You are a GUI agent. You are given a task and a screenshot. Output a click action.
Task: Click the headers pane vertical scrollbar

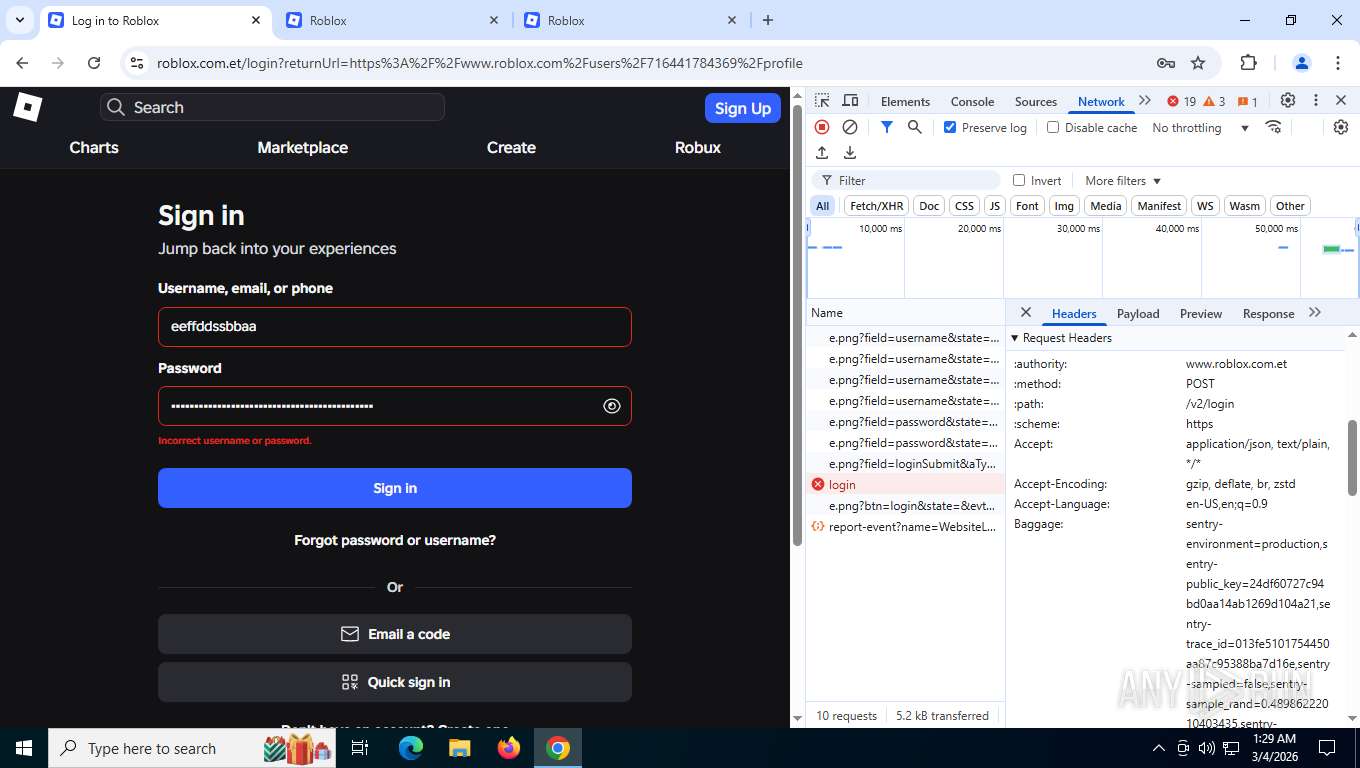(x=1353, y=458)
